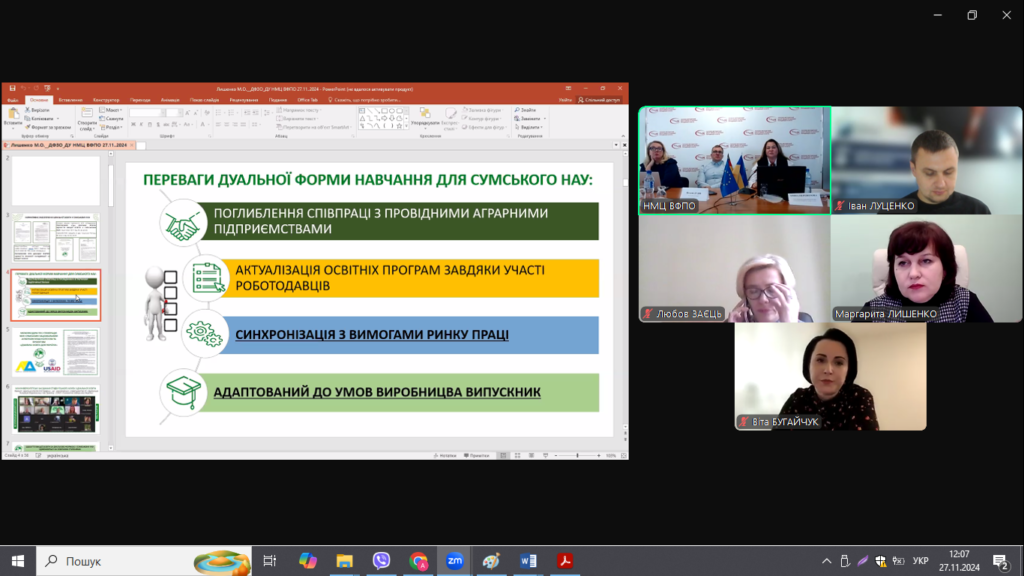Open the Вставлення ribbon tab
The width and height of the screenshot is (1024, 576).
tap(70, 100)
